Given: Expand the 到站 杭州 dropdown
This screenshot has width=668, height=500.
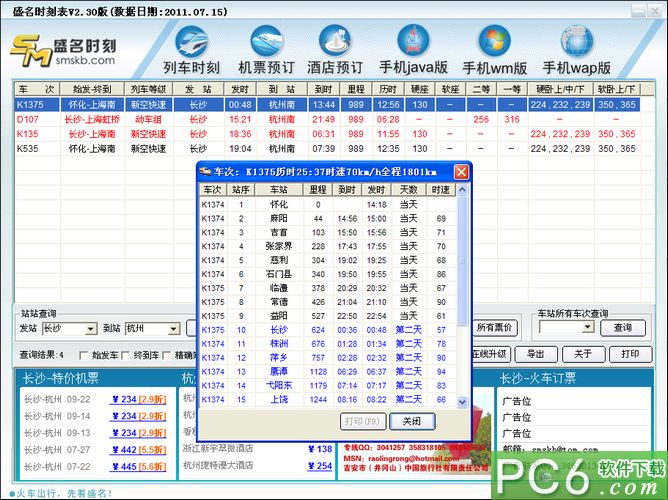Looking at the screenshot, I should (x=173, y=329).
